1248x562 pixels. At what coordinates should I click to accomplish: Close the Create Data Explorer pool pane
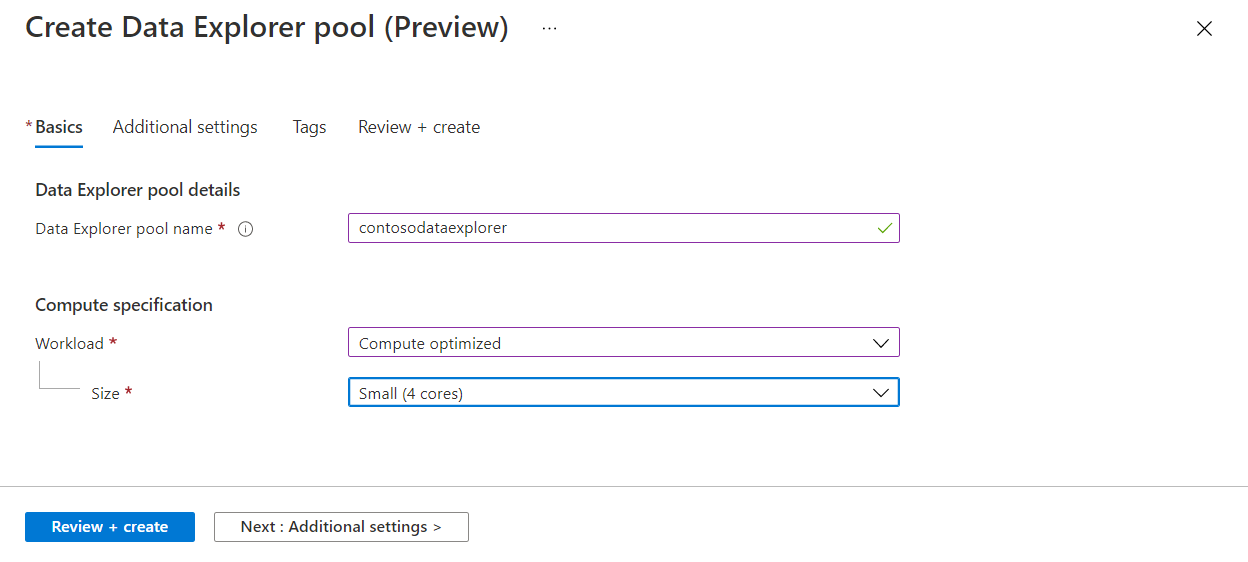tap(1204, 29)
